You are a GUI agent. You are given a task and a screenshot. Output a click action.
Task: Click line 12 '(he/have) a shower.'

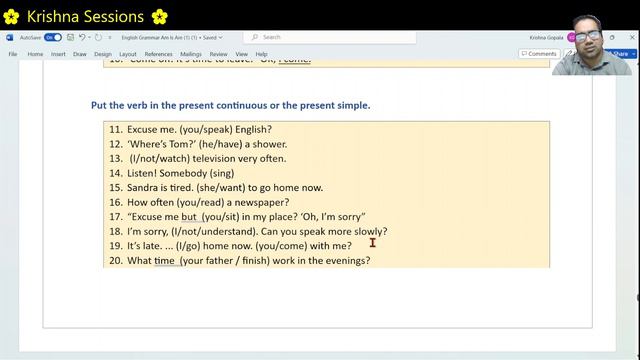click(243, 144)
